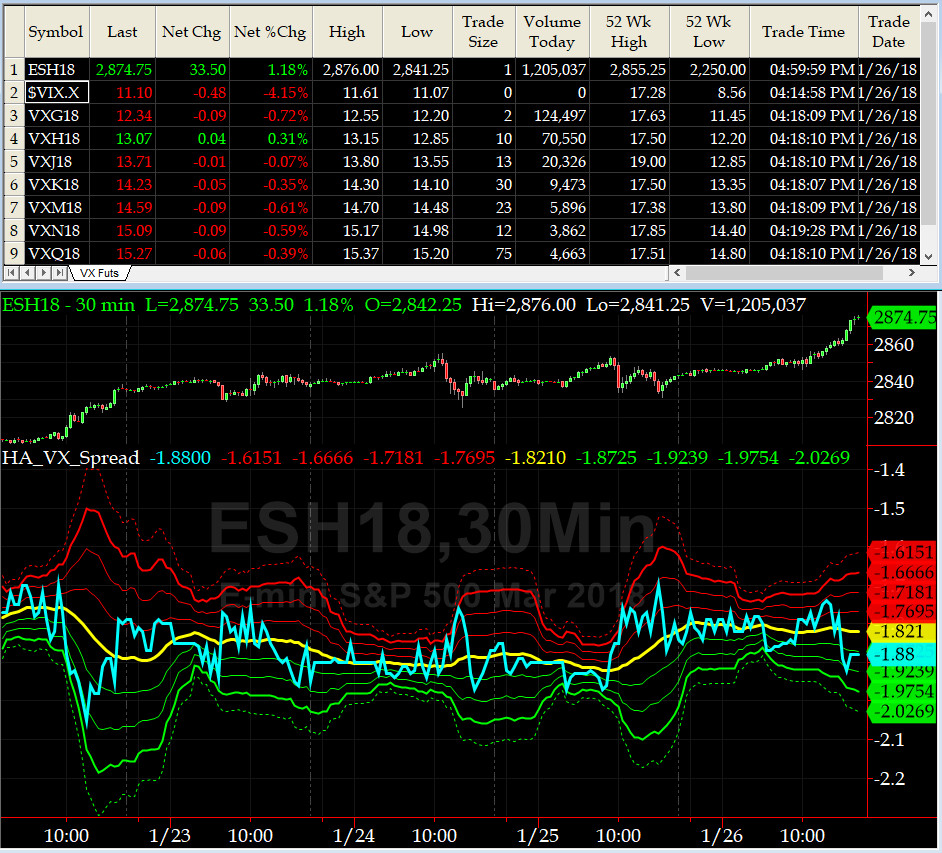Click the Net %Chg column header
942x853 pixels.
(x=270, y=32)
